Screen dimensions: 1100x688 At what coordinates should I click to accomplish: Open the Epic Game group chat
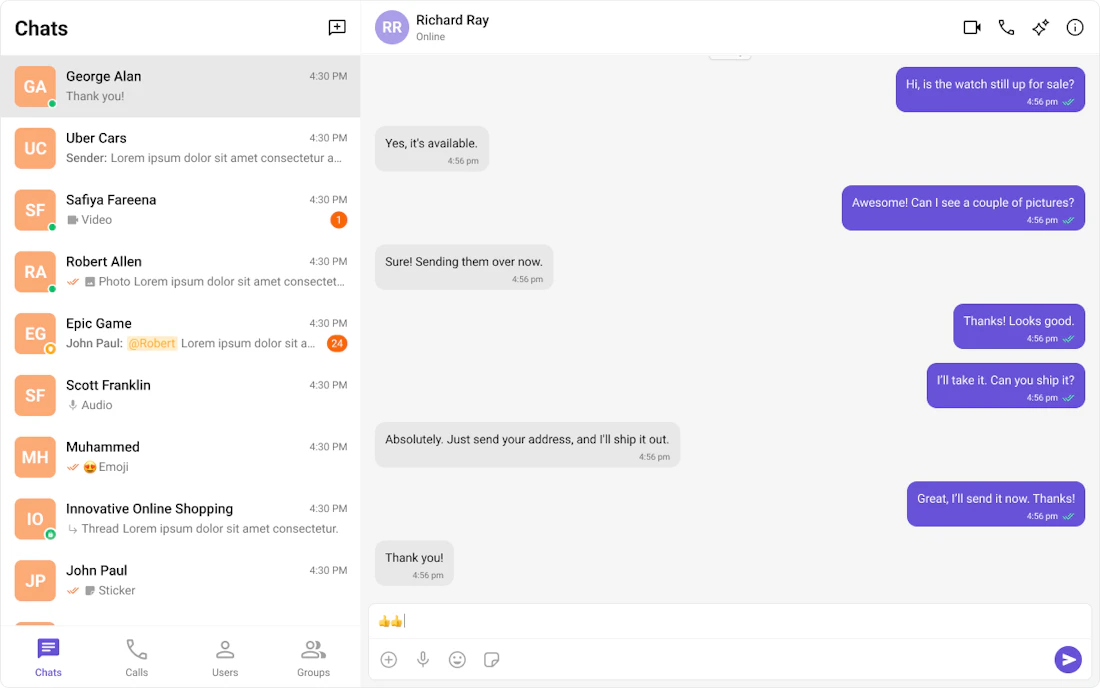180,333
